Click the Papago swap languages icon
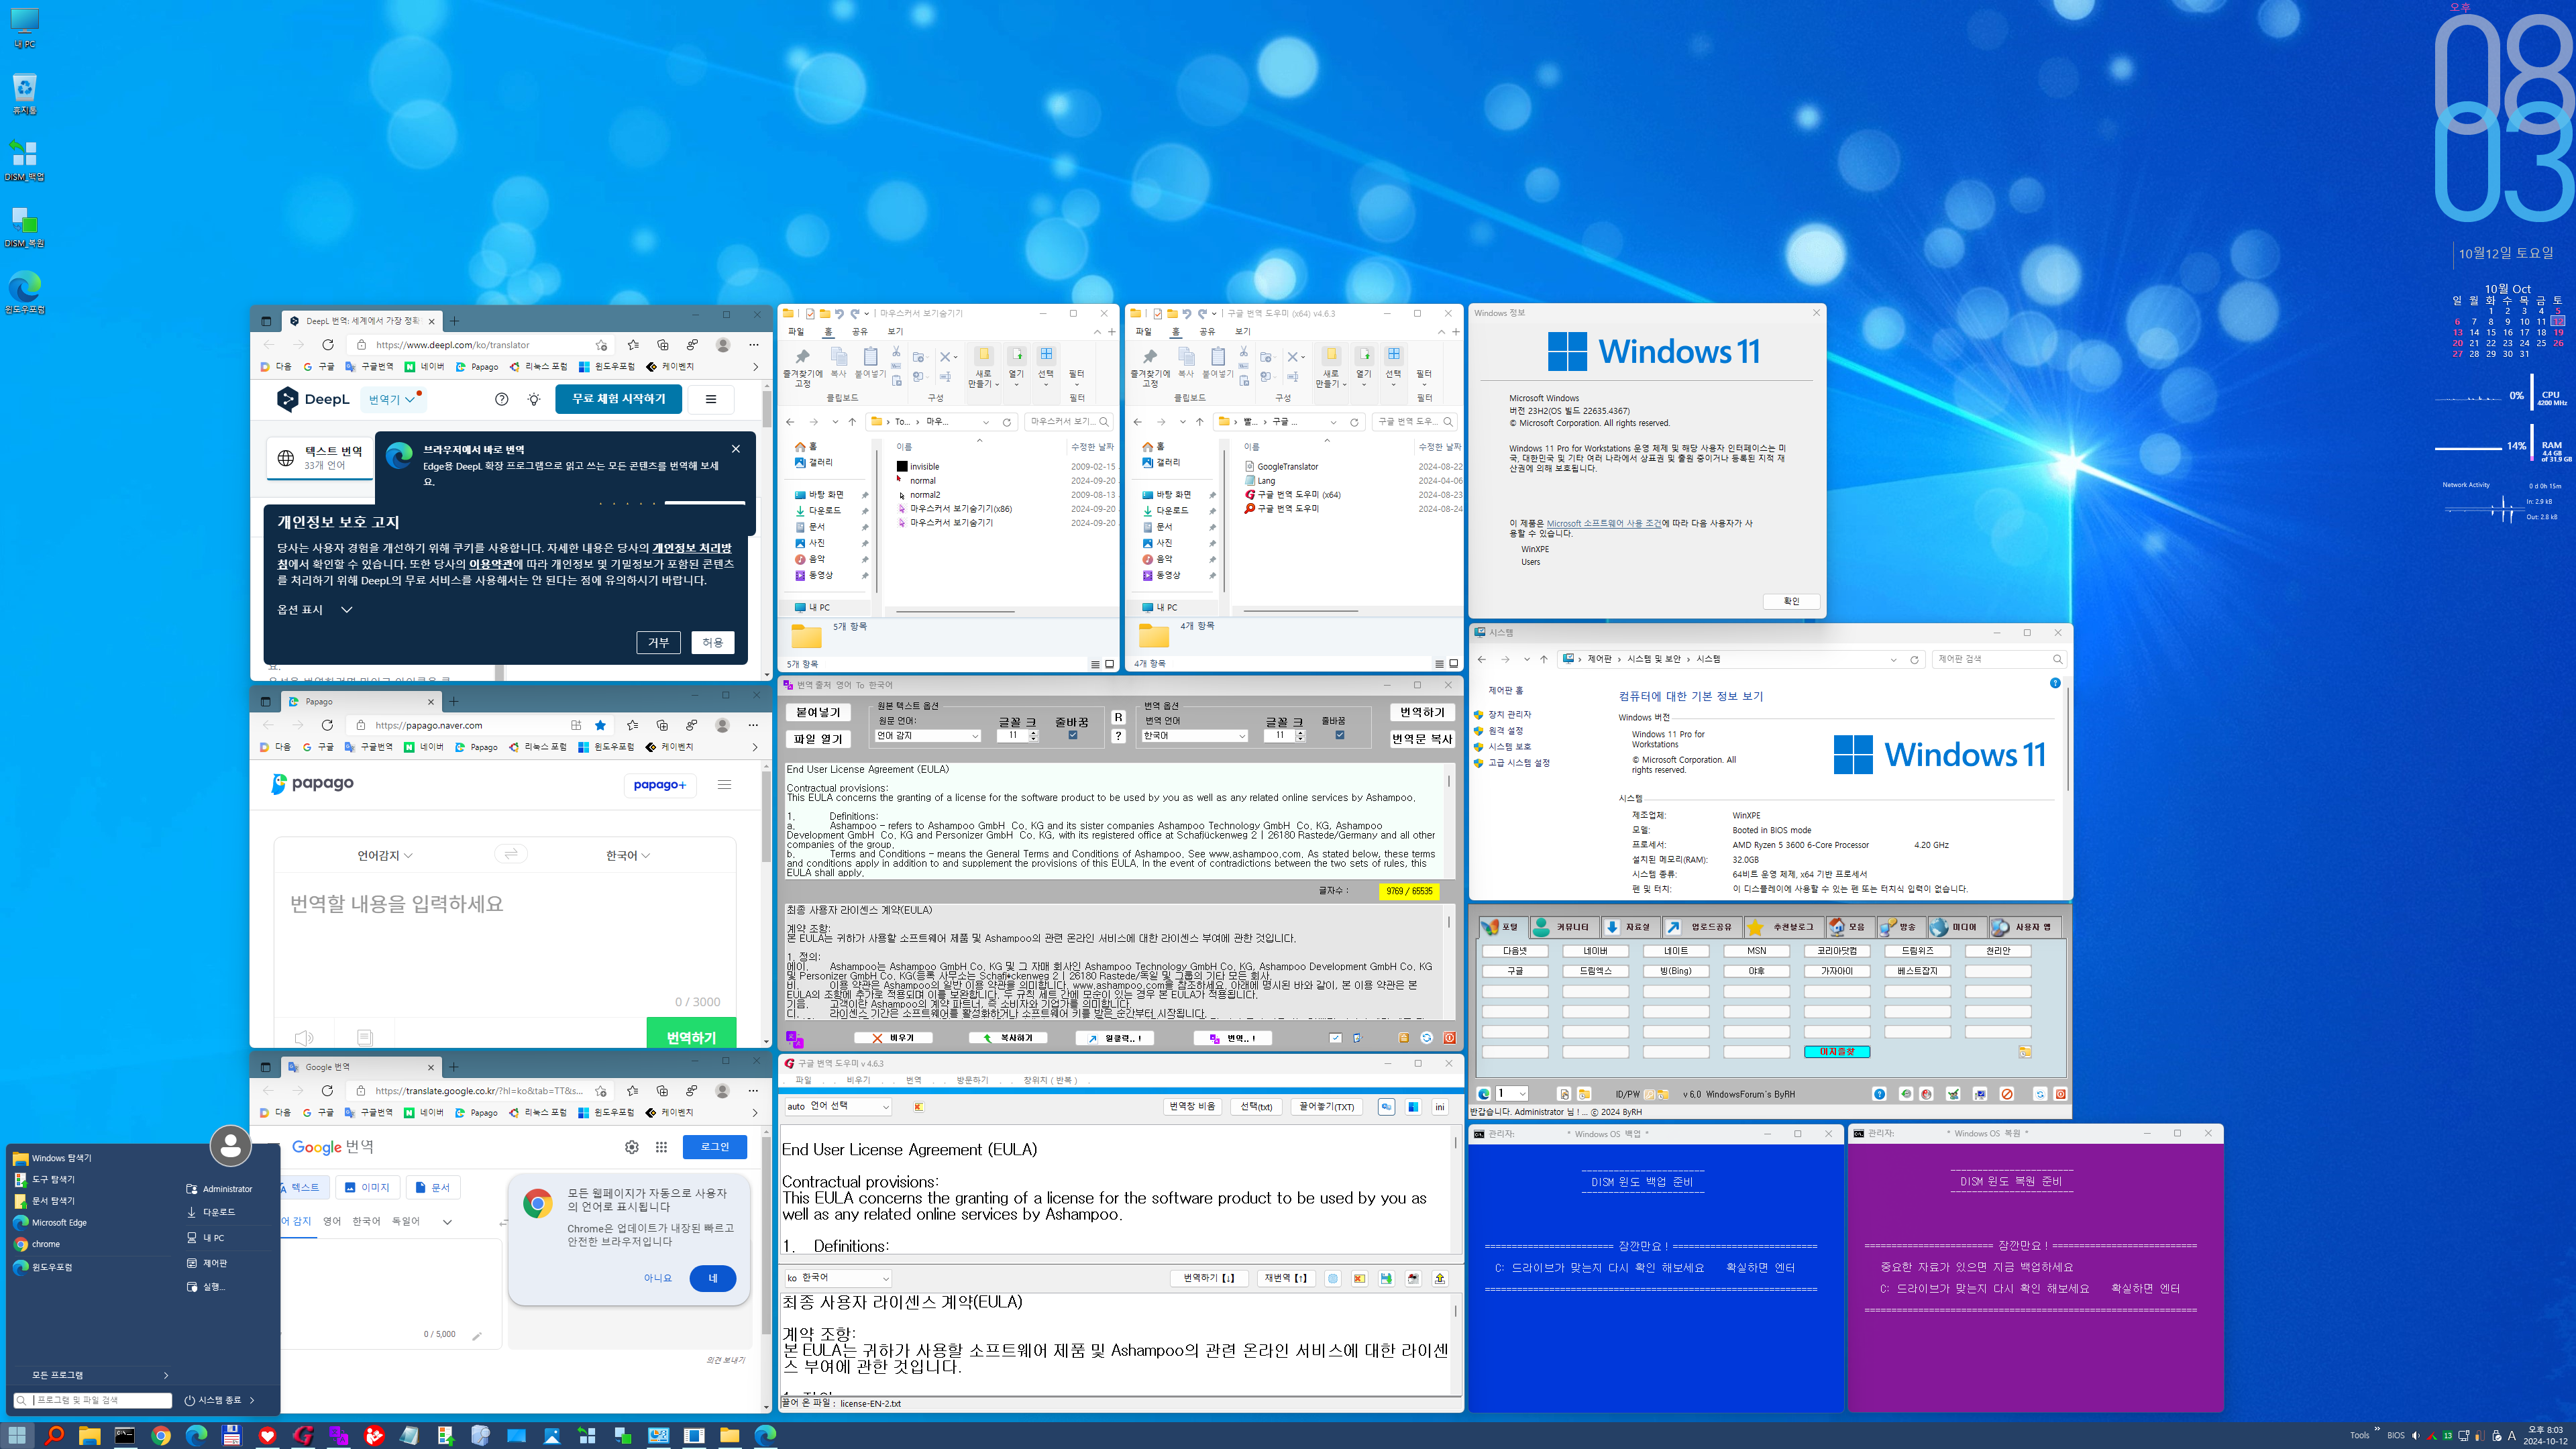 [511, 854]
